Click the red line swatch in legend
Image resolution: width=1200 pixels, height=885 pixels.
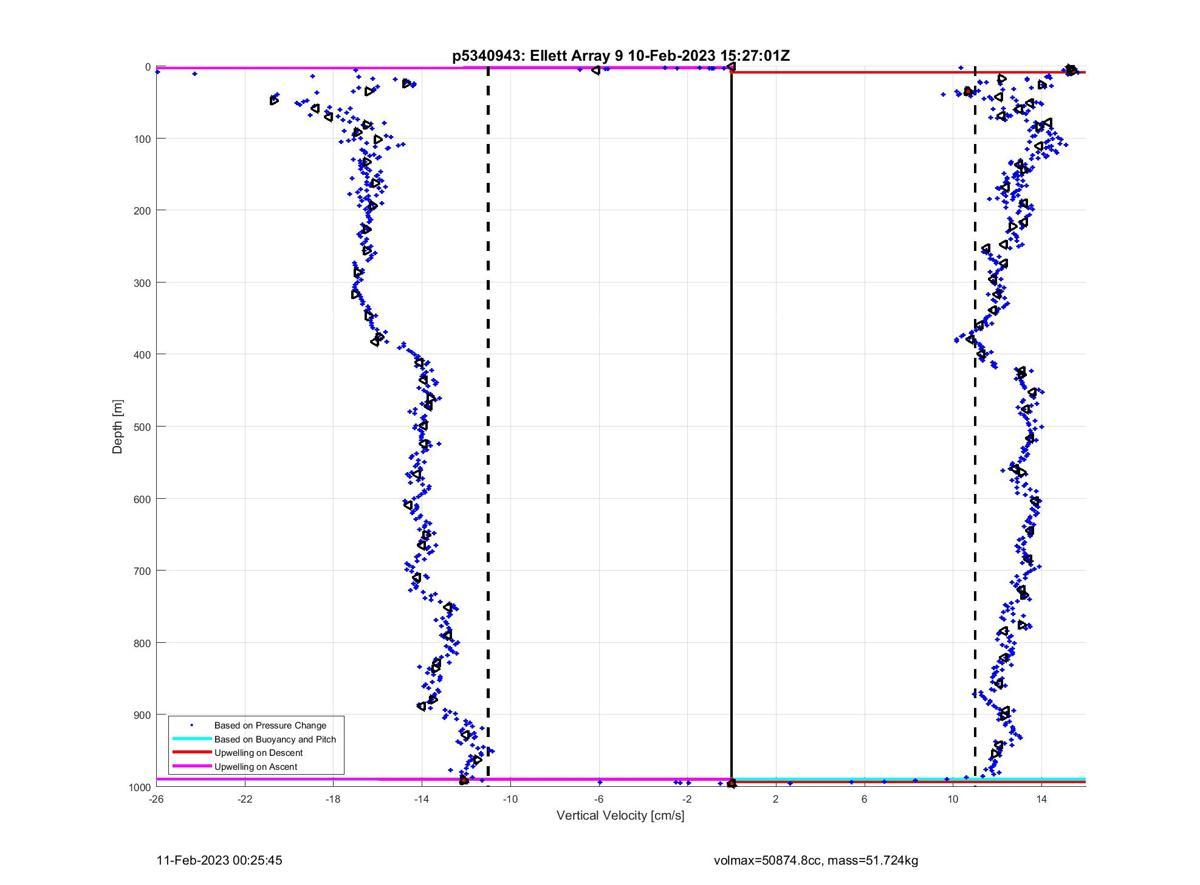pyautogui.click(x=191, y=753)
